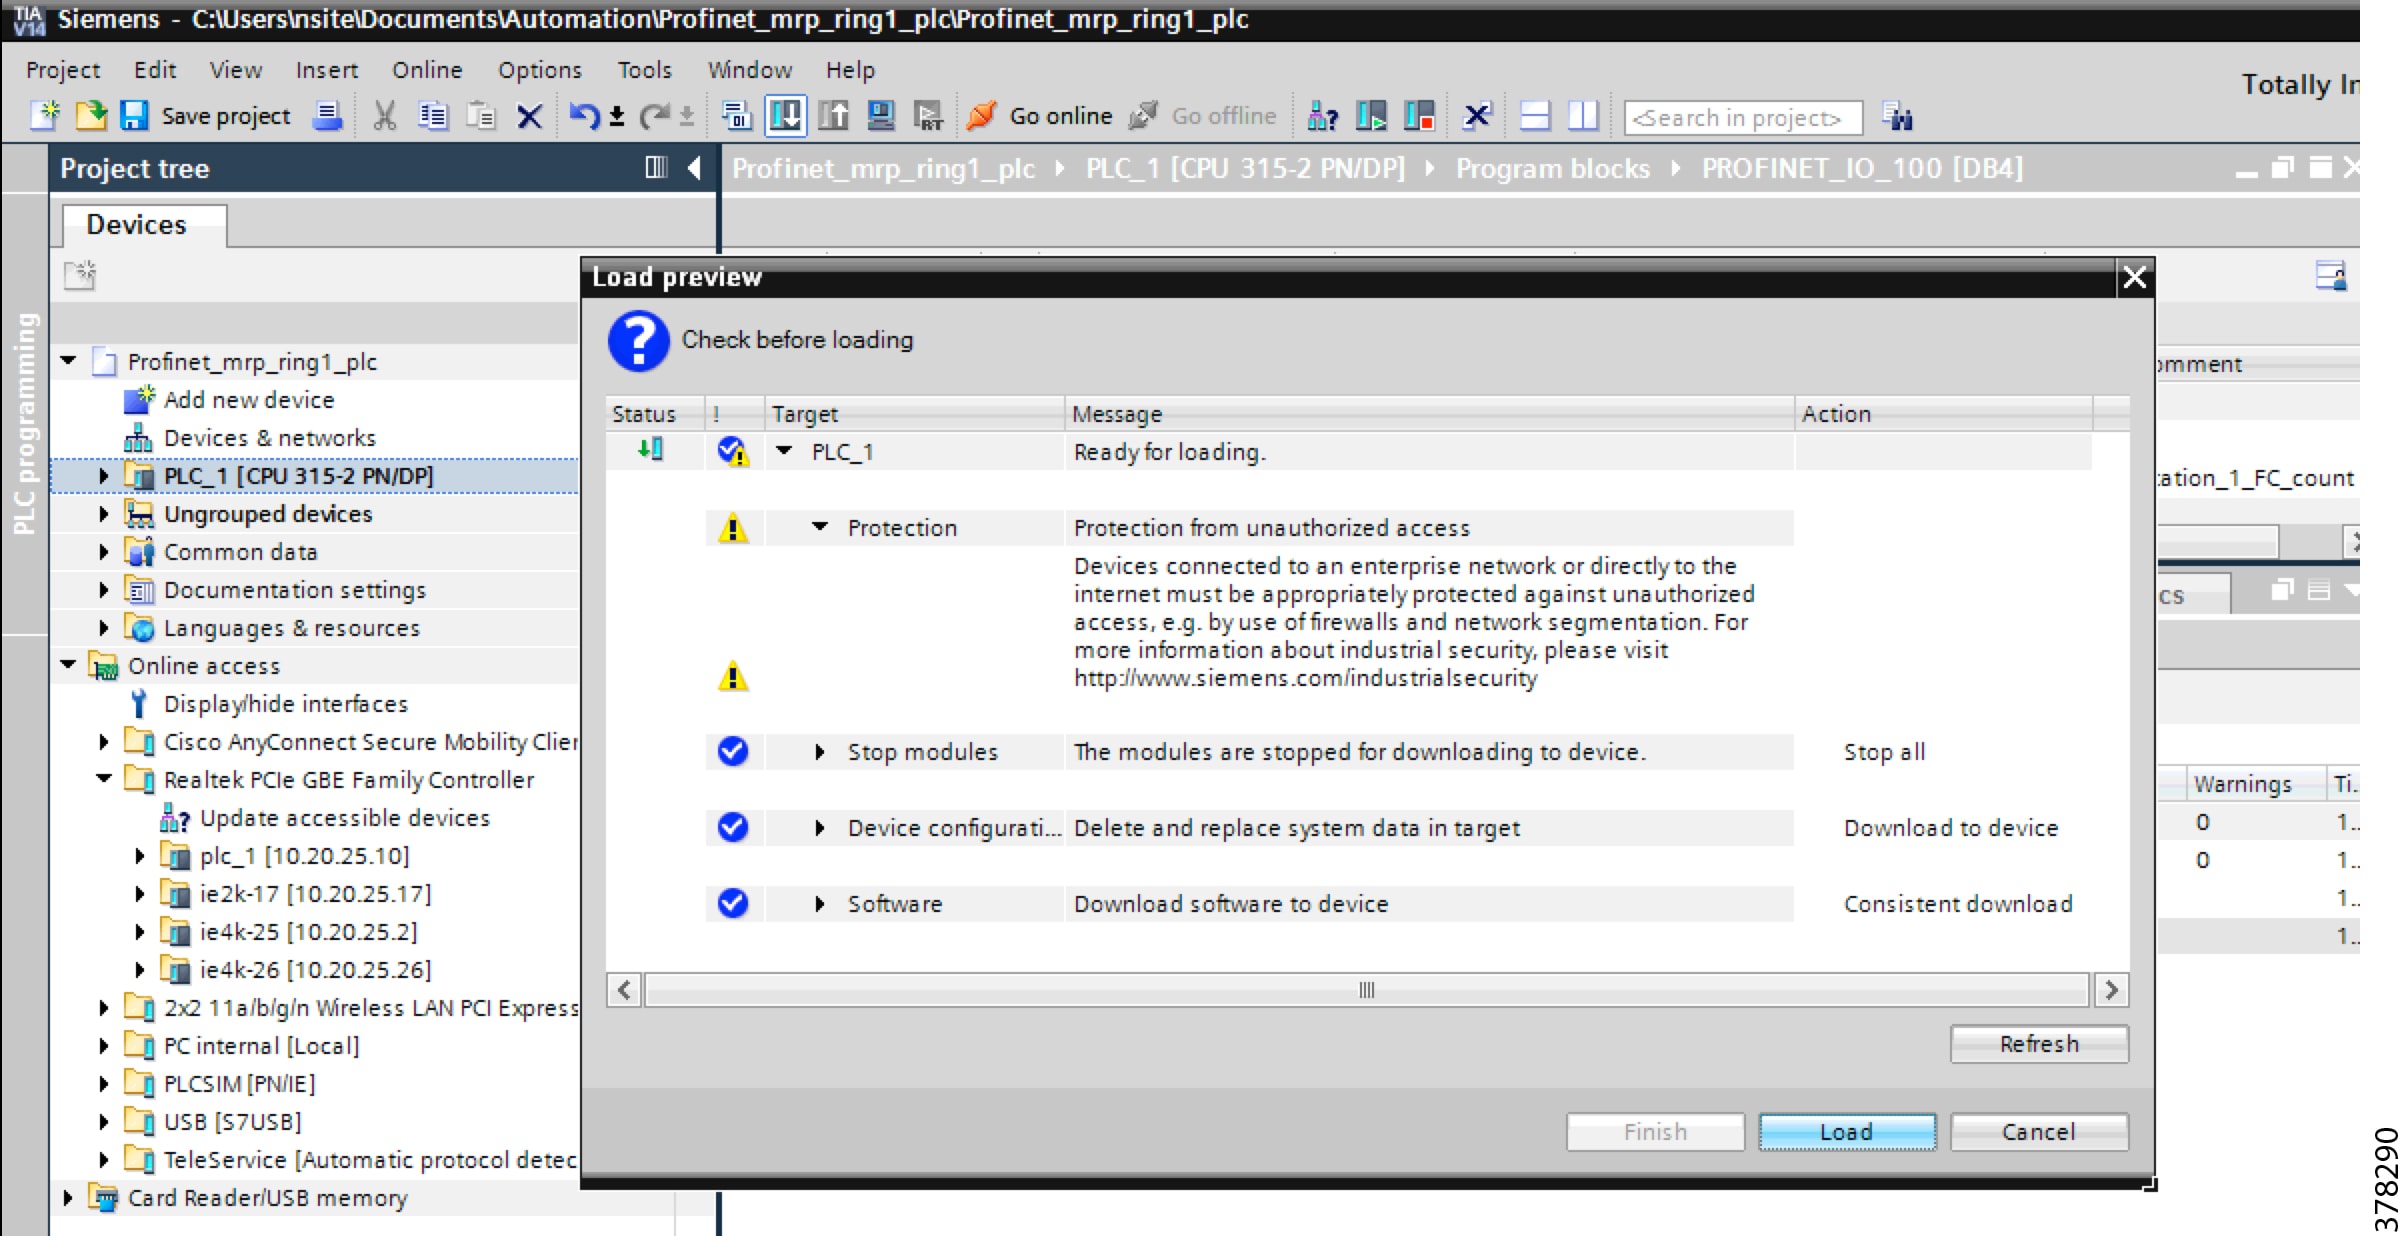The width and height of the screenshot is (2401, 1236).
Task: Click the Start simulation monitor icon
Action: [881, 116]
